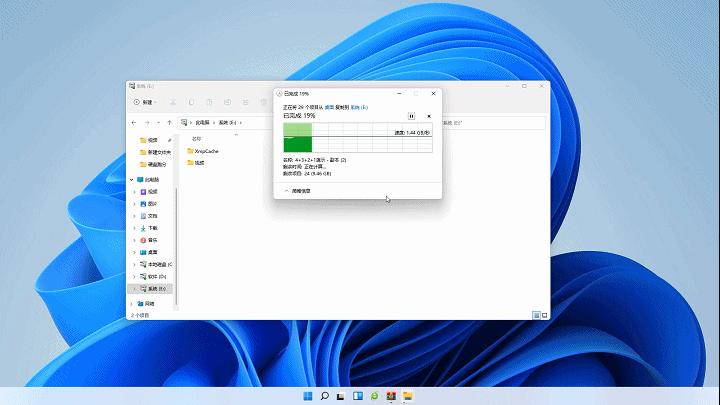720x405 pixels.
Task: Open 新建文件夹 in quick access list
Action: click(155, 152)
